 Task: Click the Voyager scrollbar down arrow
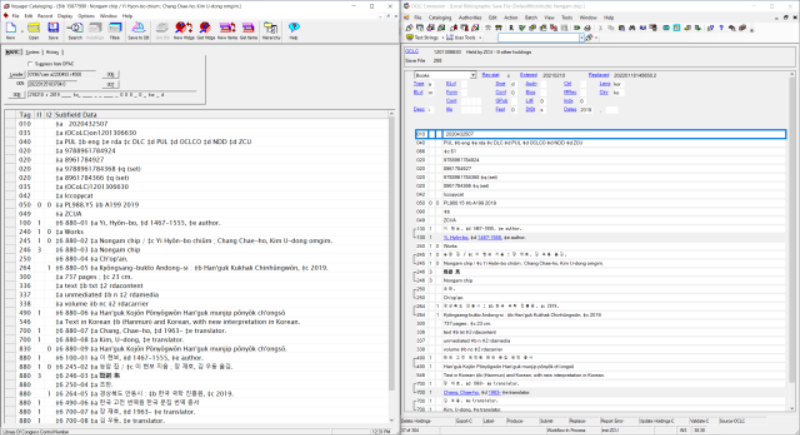pos(391,421)
